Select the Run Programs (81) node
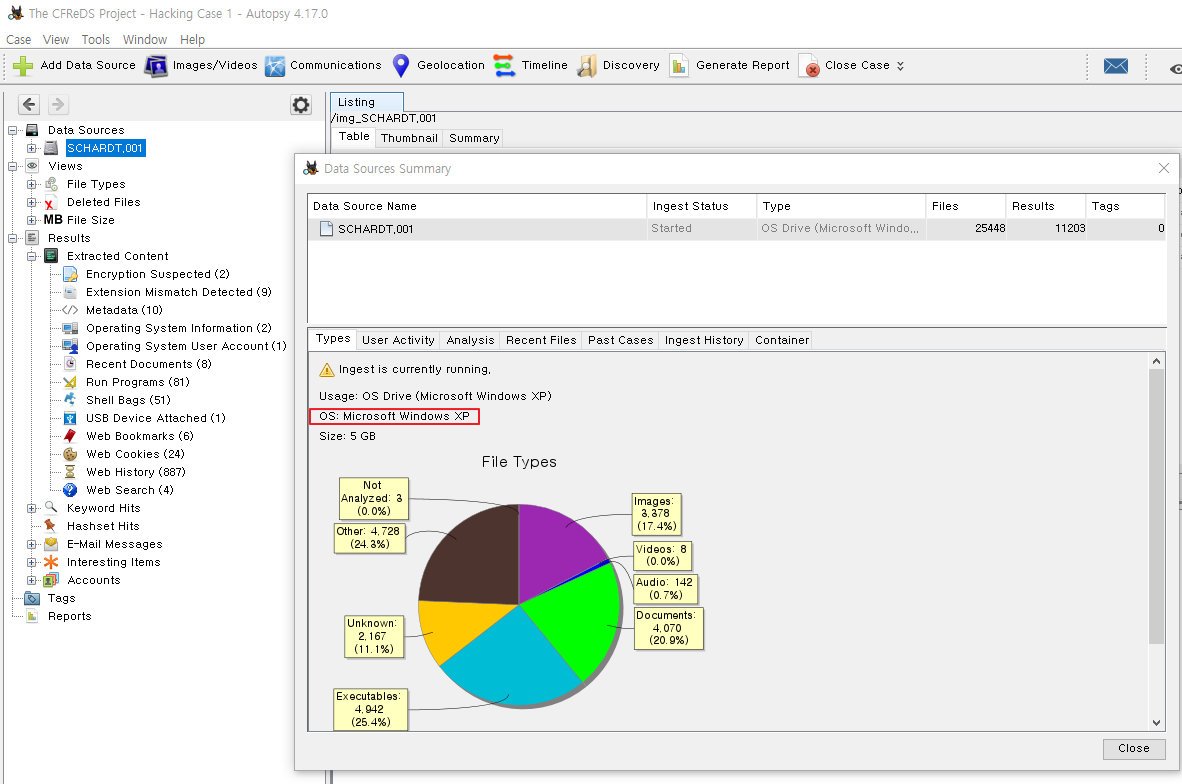 pos(138,382)
